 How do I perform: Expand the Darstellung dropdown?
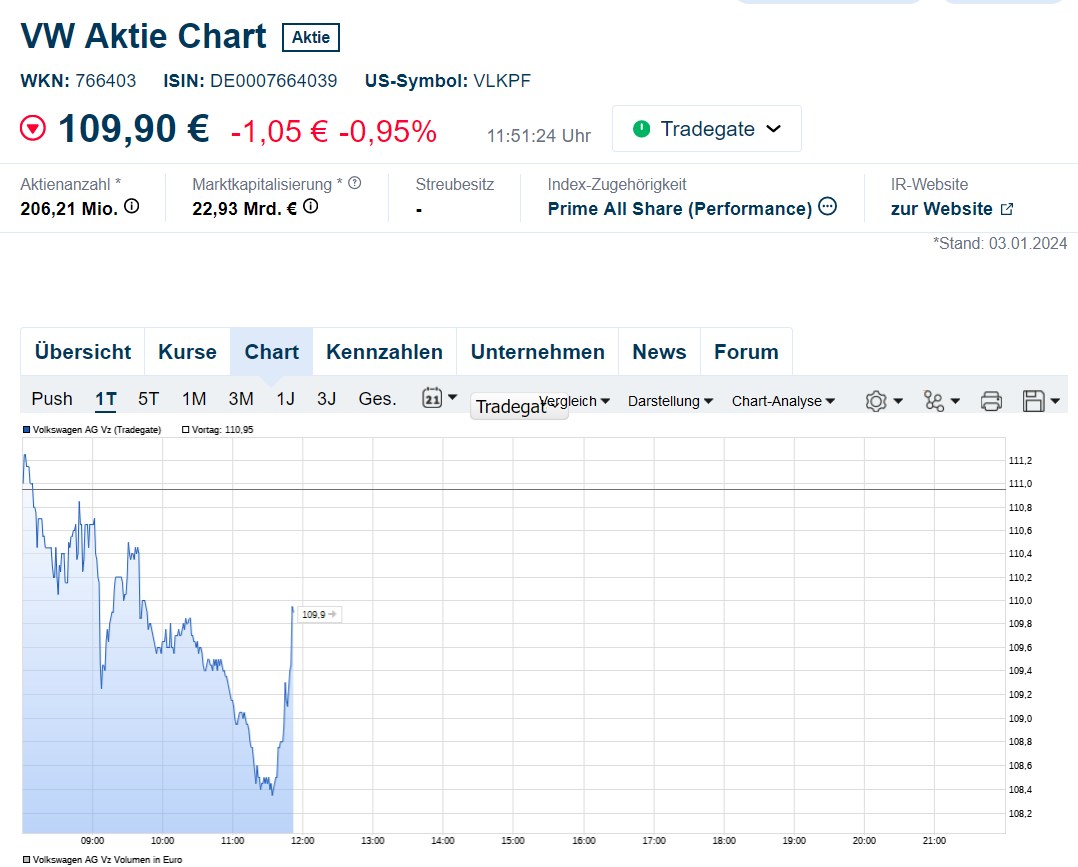point(670,401)
